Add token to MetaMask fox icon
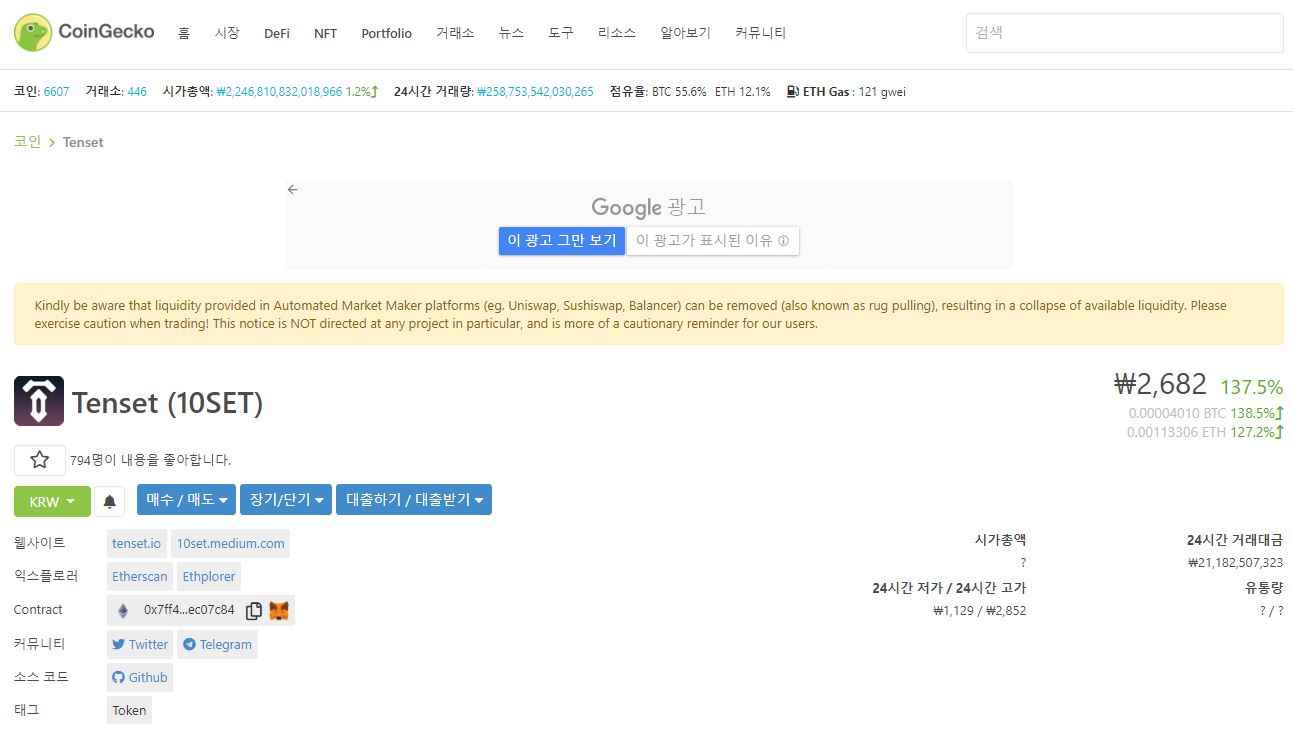 279,610
